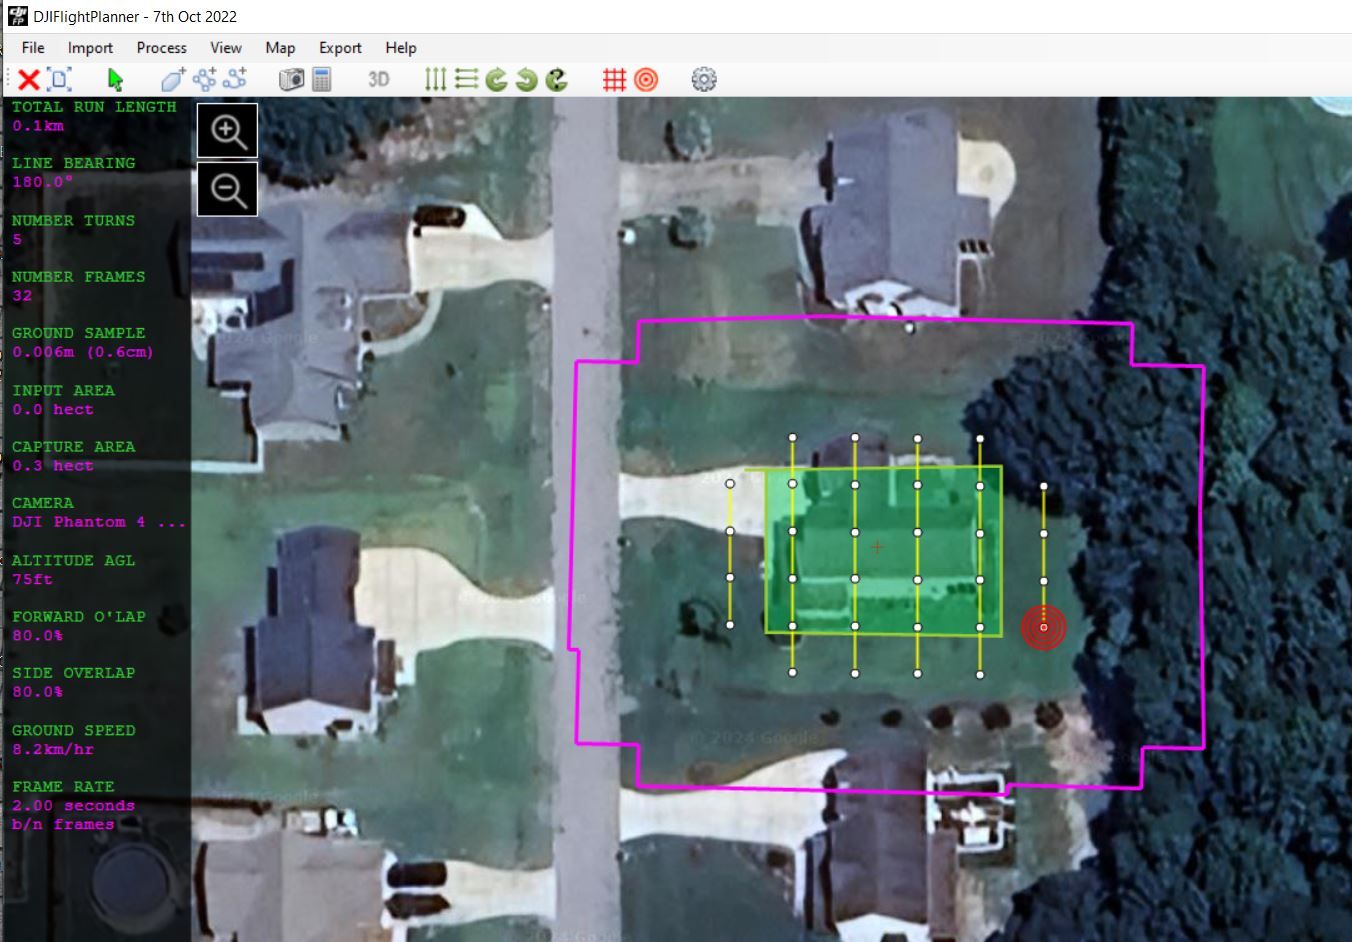Zoom out on the map
The width and height of the screenshot is (1352, 942).
coord(228,189)
